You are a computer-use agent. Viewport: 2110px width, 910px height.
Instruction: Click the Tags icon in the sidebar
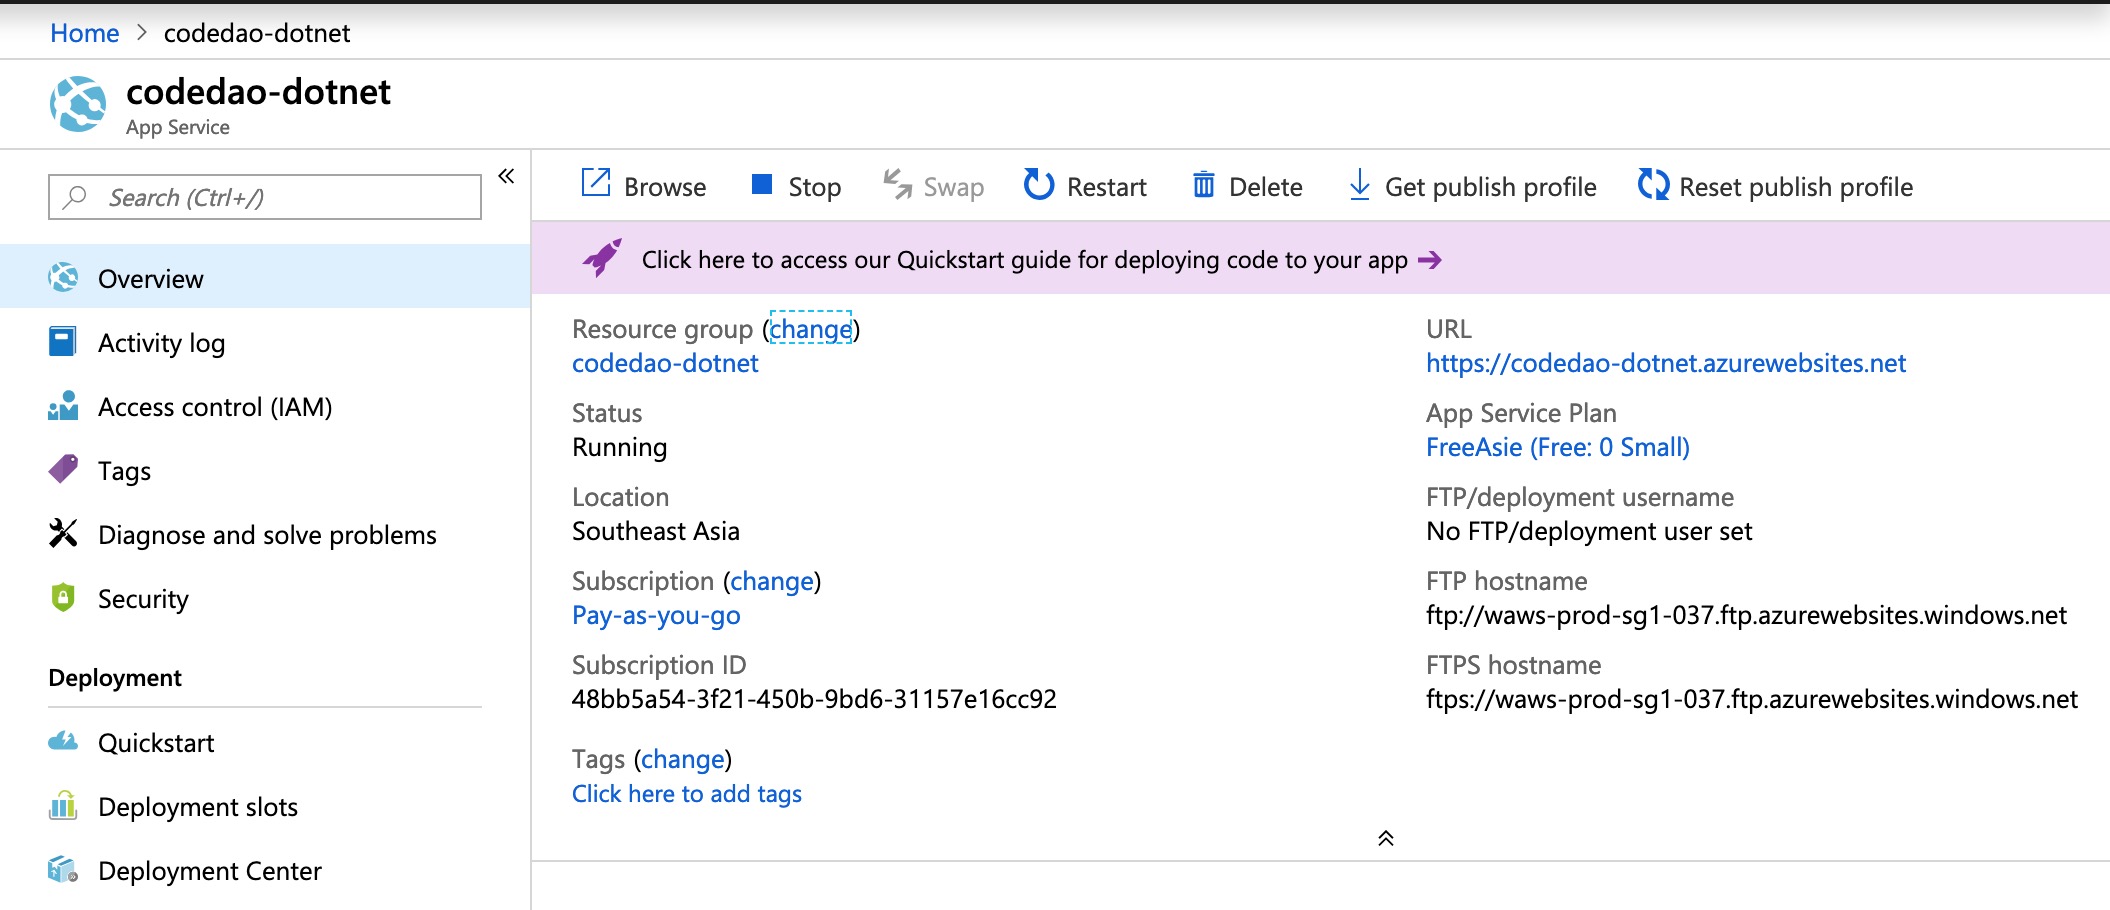click(64, 470)
